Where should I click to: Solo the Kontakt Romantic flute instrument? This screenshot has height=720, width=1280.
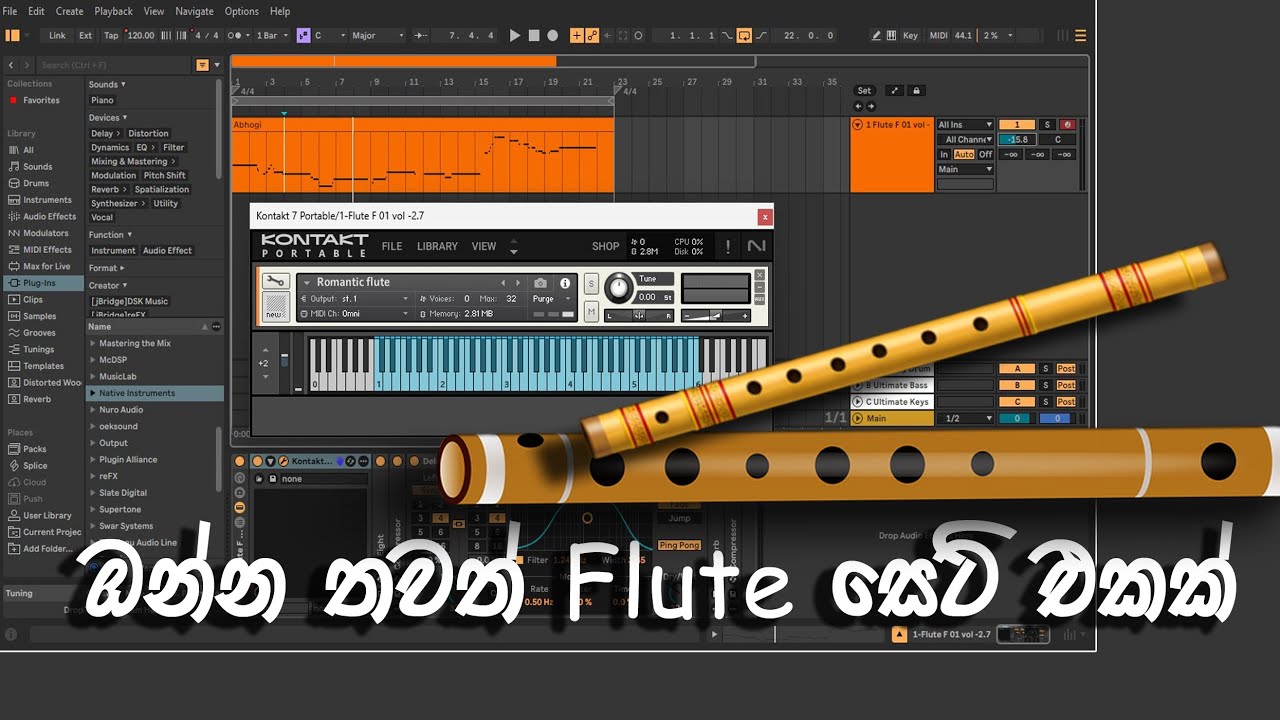click(x=591, y=283)
